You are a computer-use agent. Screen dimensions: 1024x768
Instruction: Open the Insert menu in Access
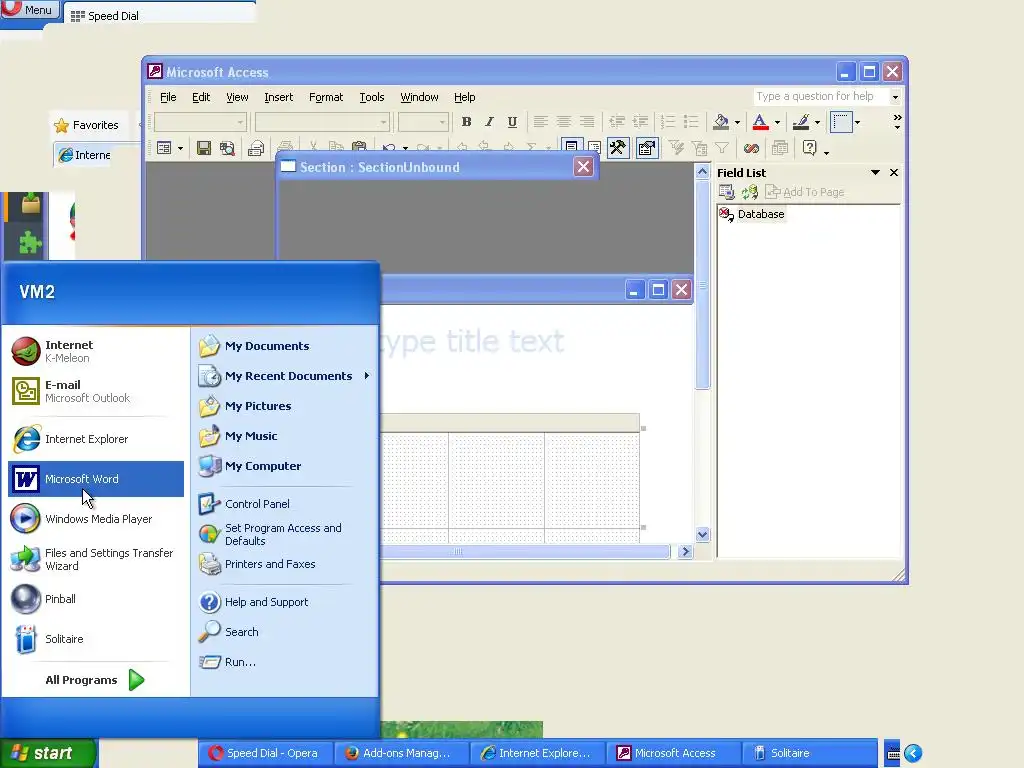[278, 97]
